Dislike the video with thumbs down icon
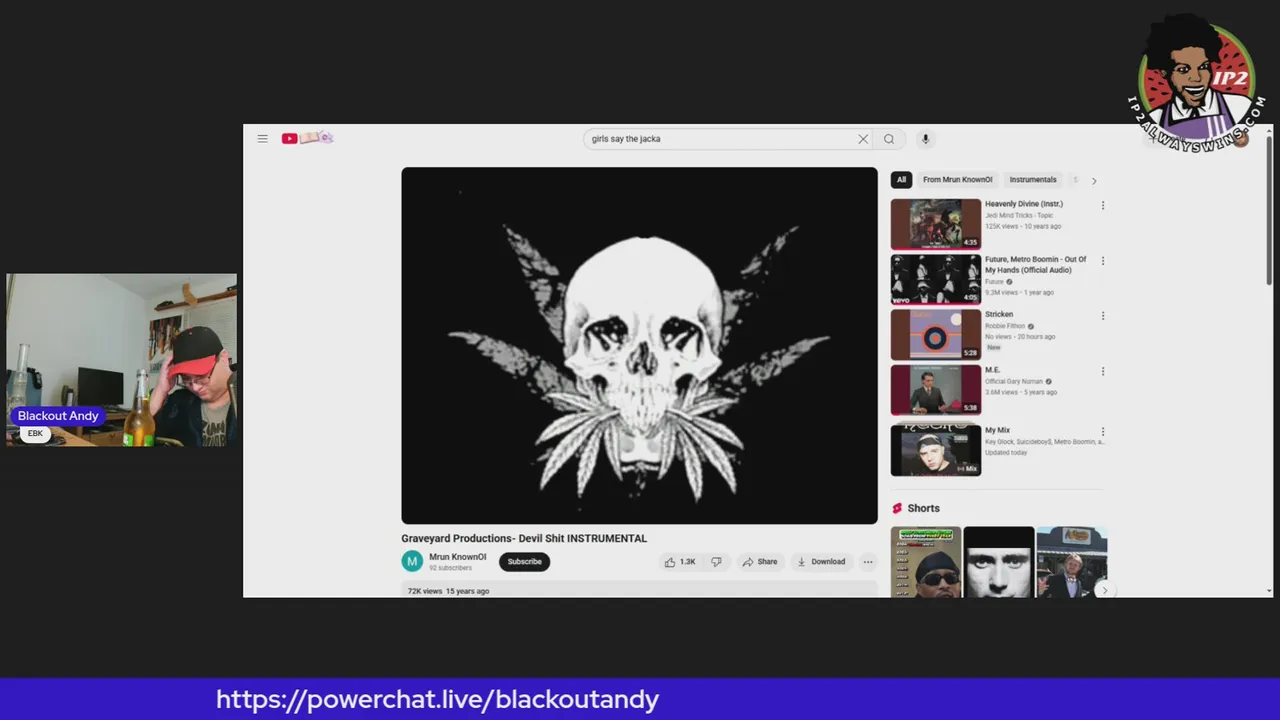Viewport: 1280px width, 720px height. click(716, 562)
